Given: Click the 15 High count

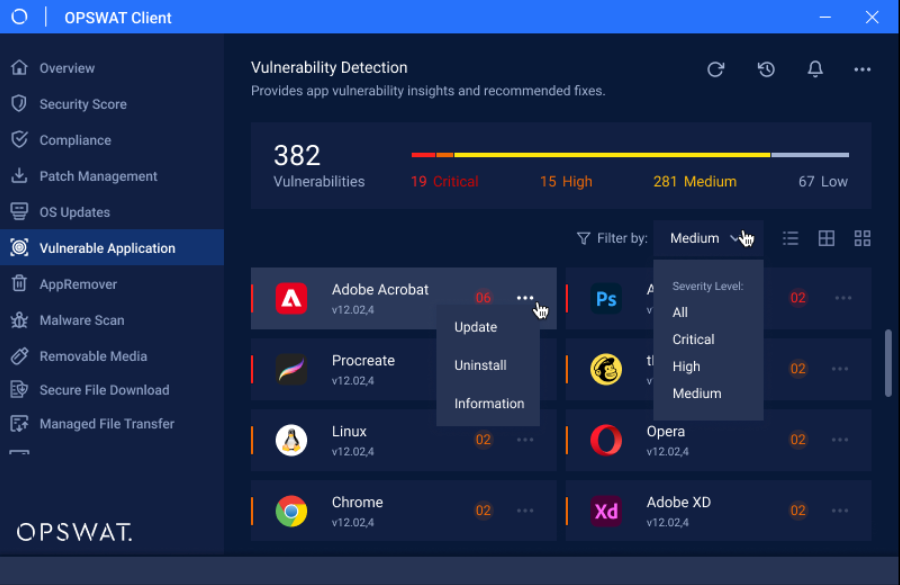Looking at the screenshot, I should click(x=566, y=181).
